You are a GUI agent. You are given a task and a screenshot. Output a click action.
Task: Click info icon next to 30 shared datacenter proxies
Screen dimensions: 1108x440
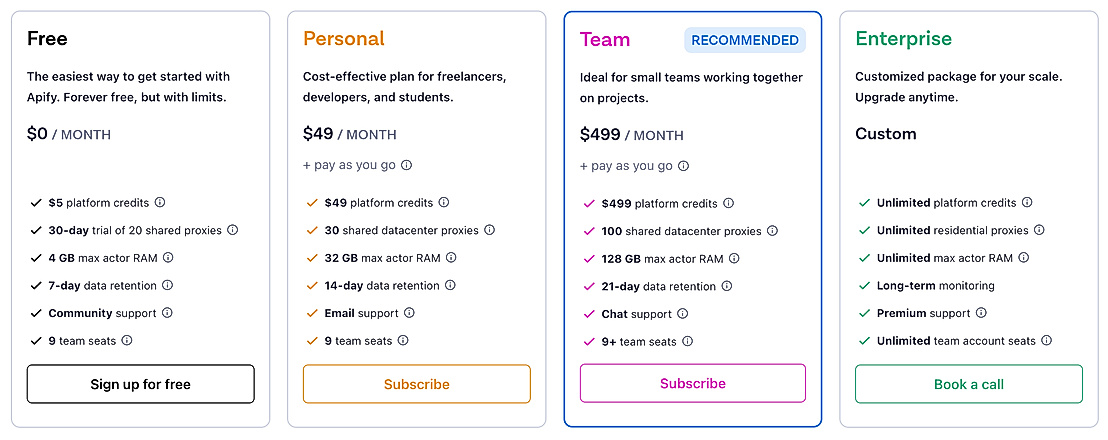(490, 230)
